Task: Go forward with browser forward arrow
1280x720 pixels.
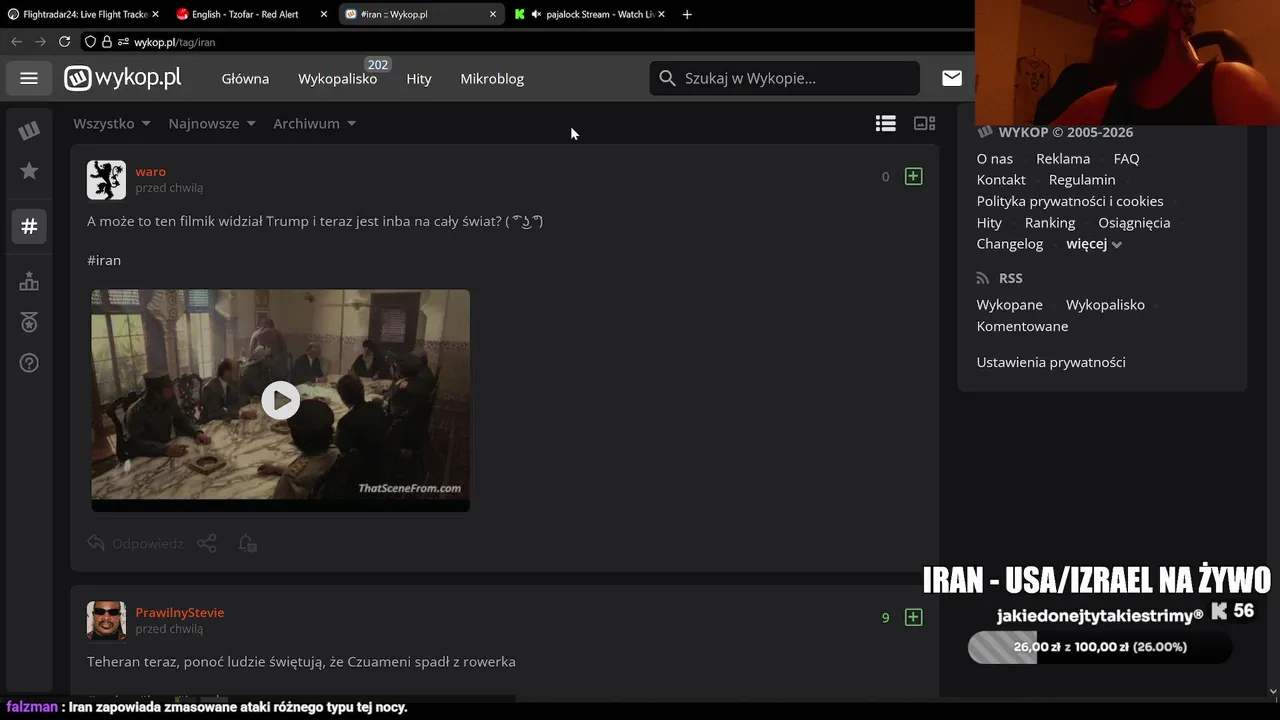Action: 40,42
